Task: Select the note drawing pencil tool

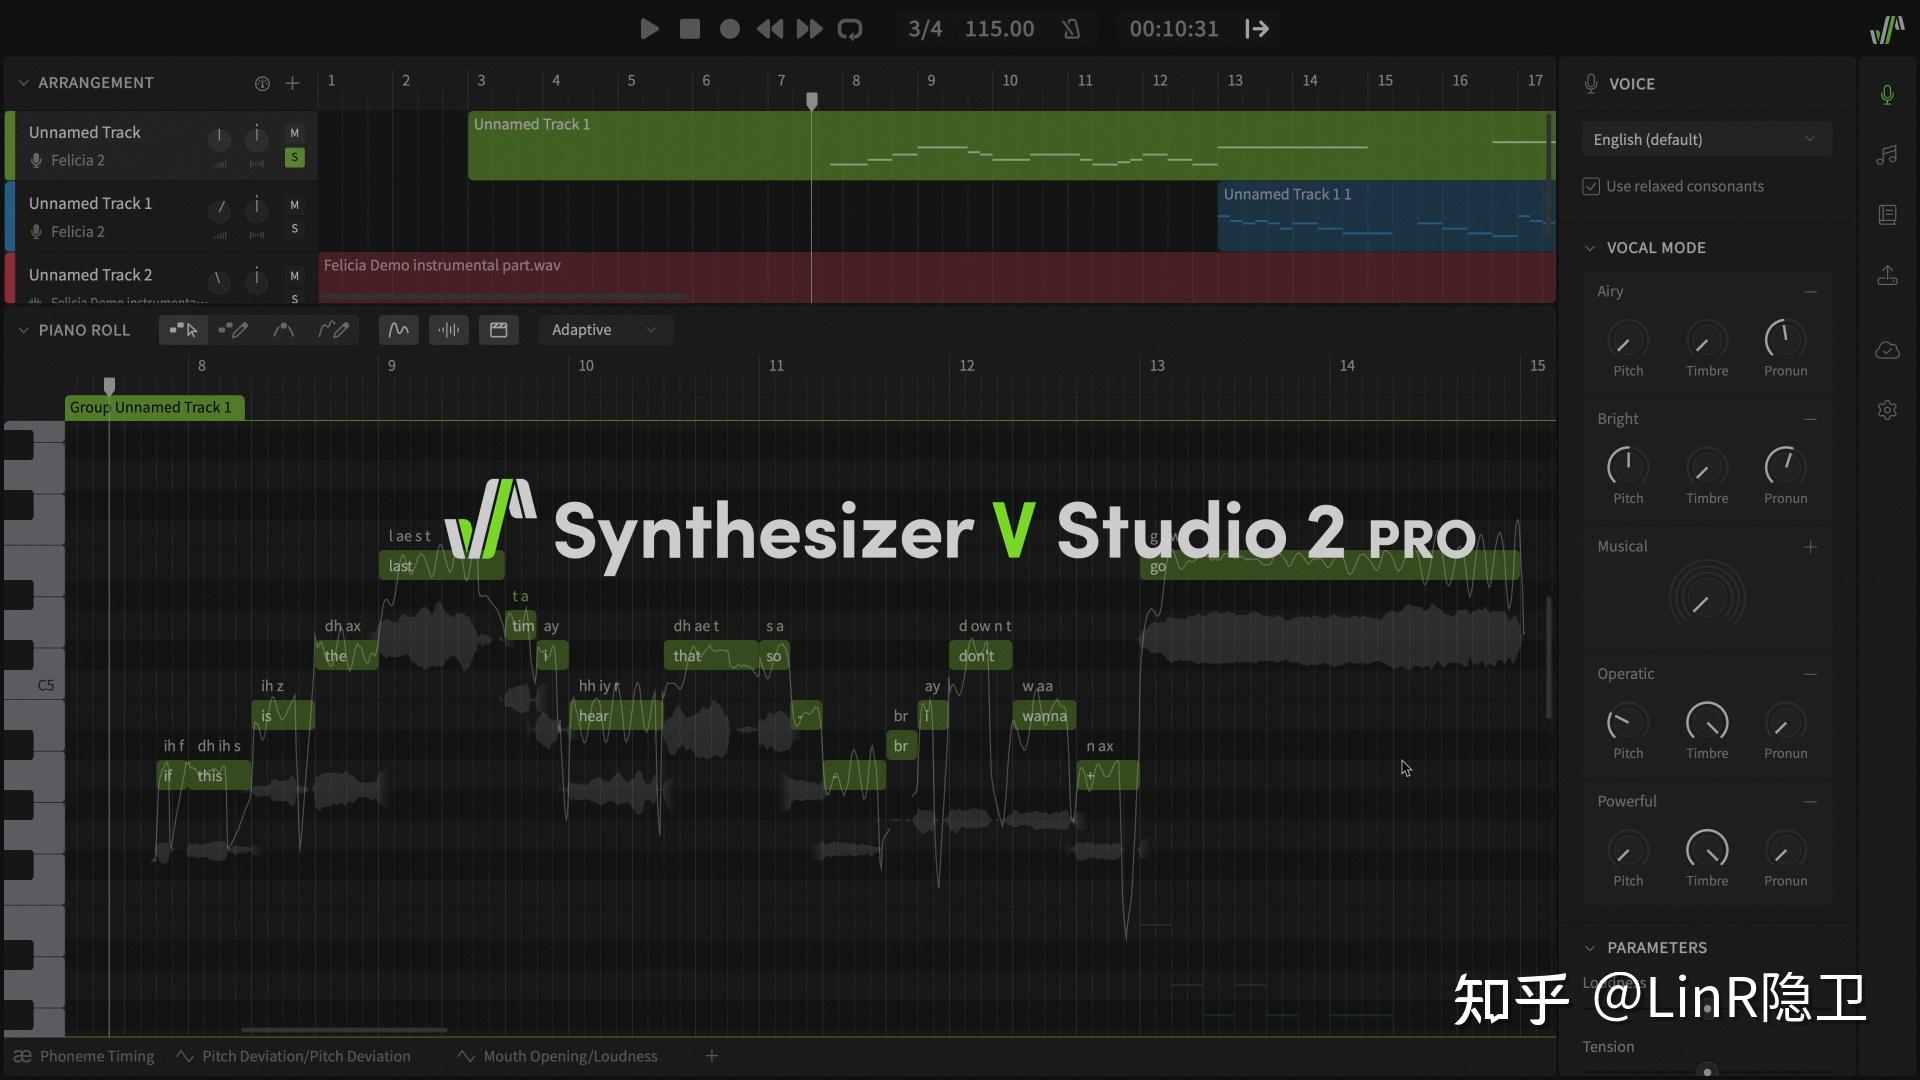Action: [233, 330]
